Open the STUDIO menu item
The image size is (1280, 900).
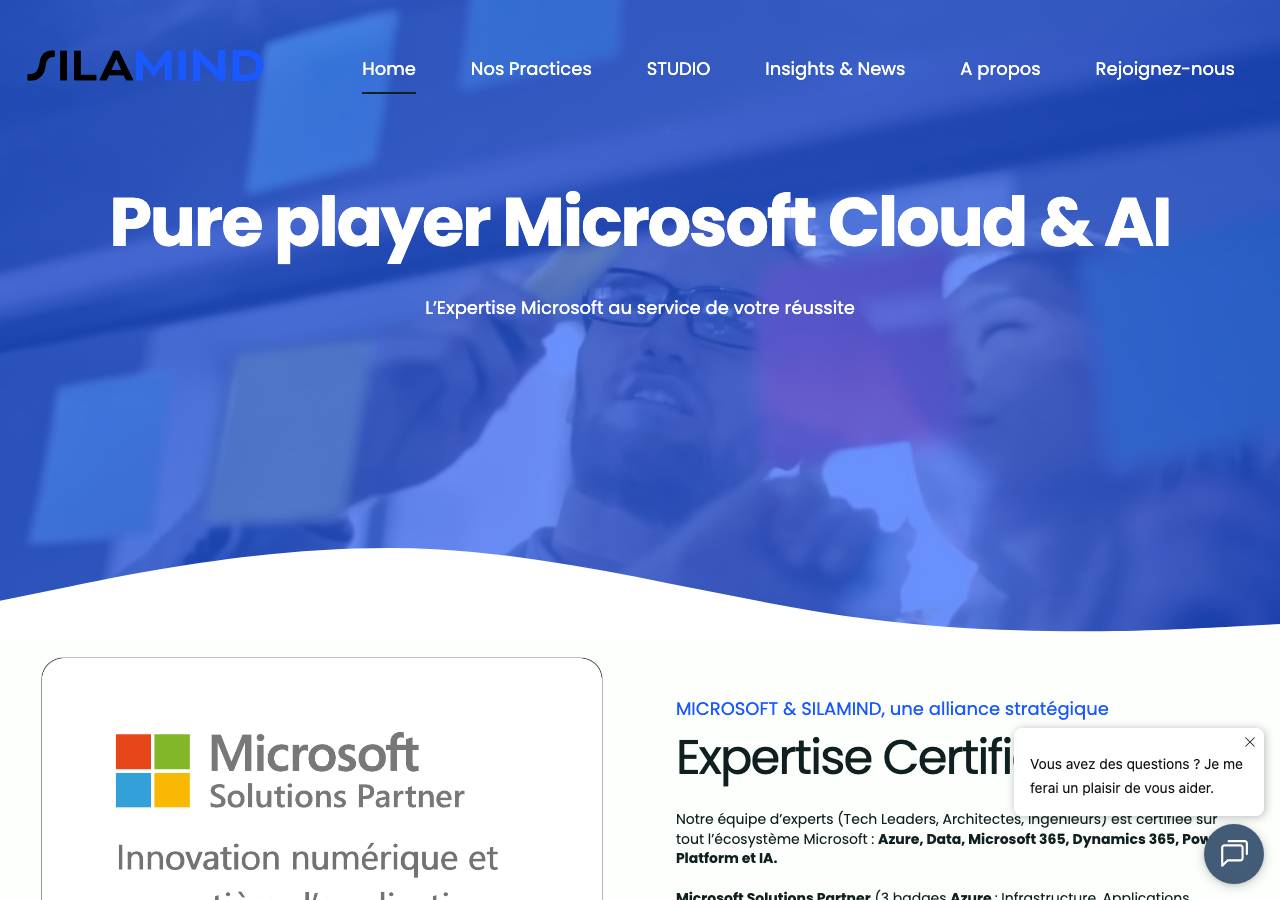(678, 69)
